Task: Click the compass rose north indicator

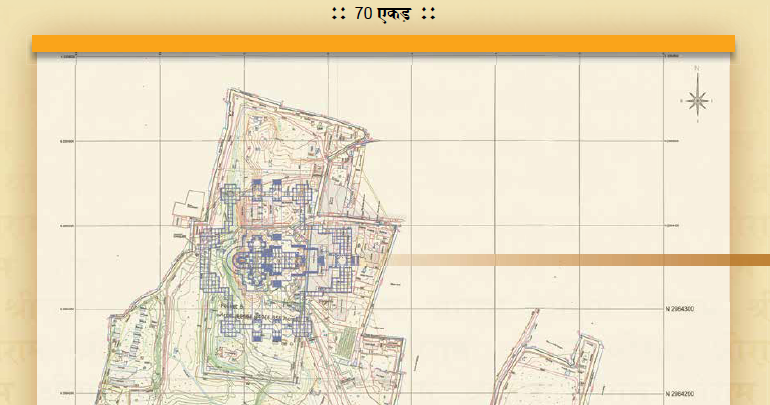Action: (697, 99)
